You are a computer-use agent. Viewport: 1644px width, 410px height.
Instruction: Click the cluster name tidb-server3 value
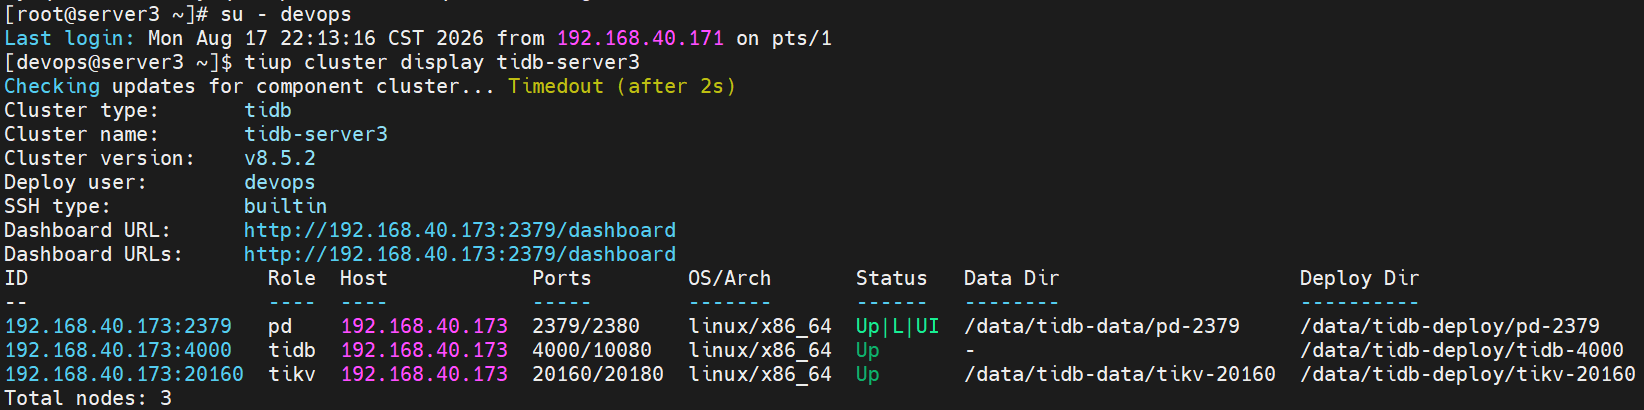[316, 134]
